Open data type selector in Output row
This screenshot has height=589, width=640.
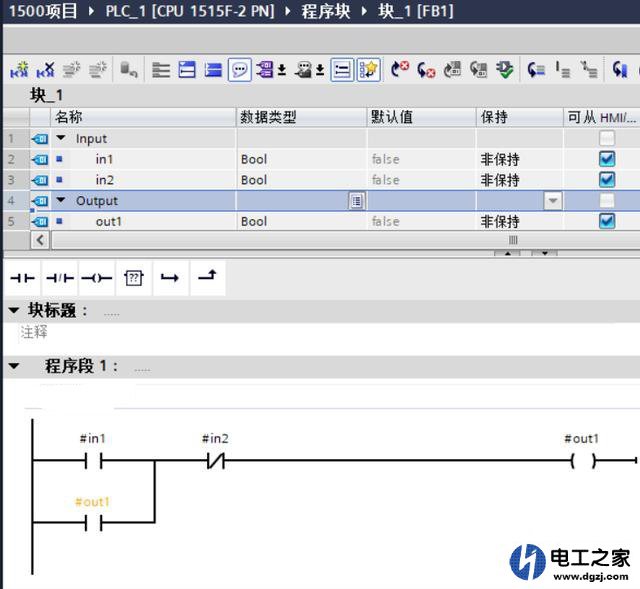356,201
